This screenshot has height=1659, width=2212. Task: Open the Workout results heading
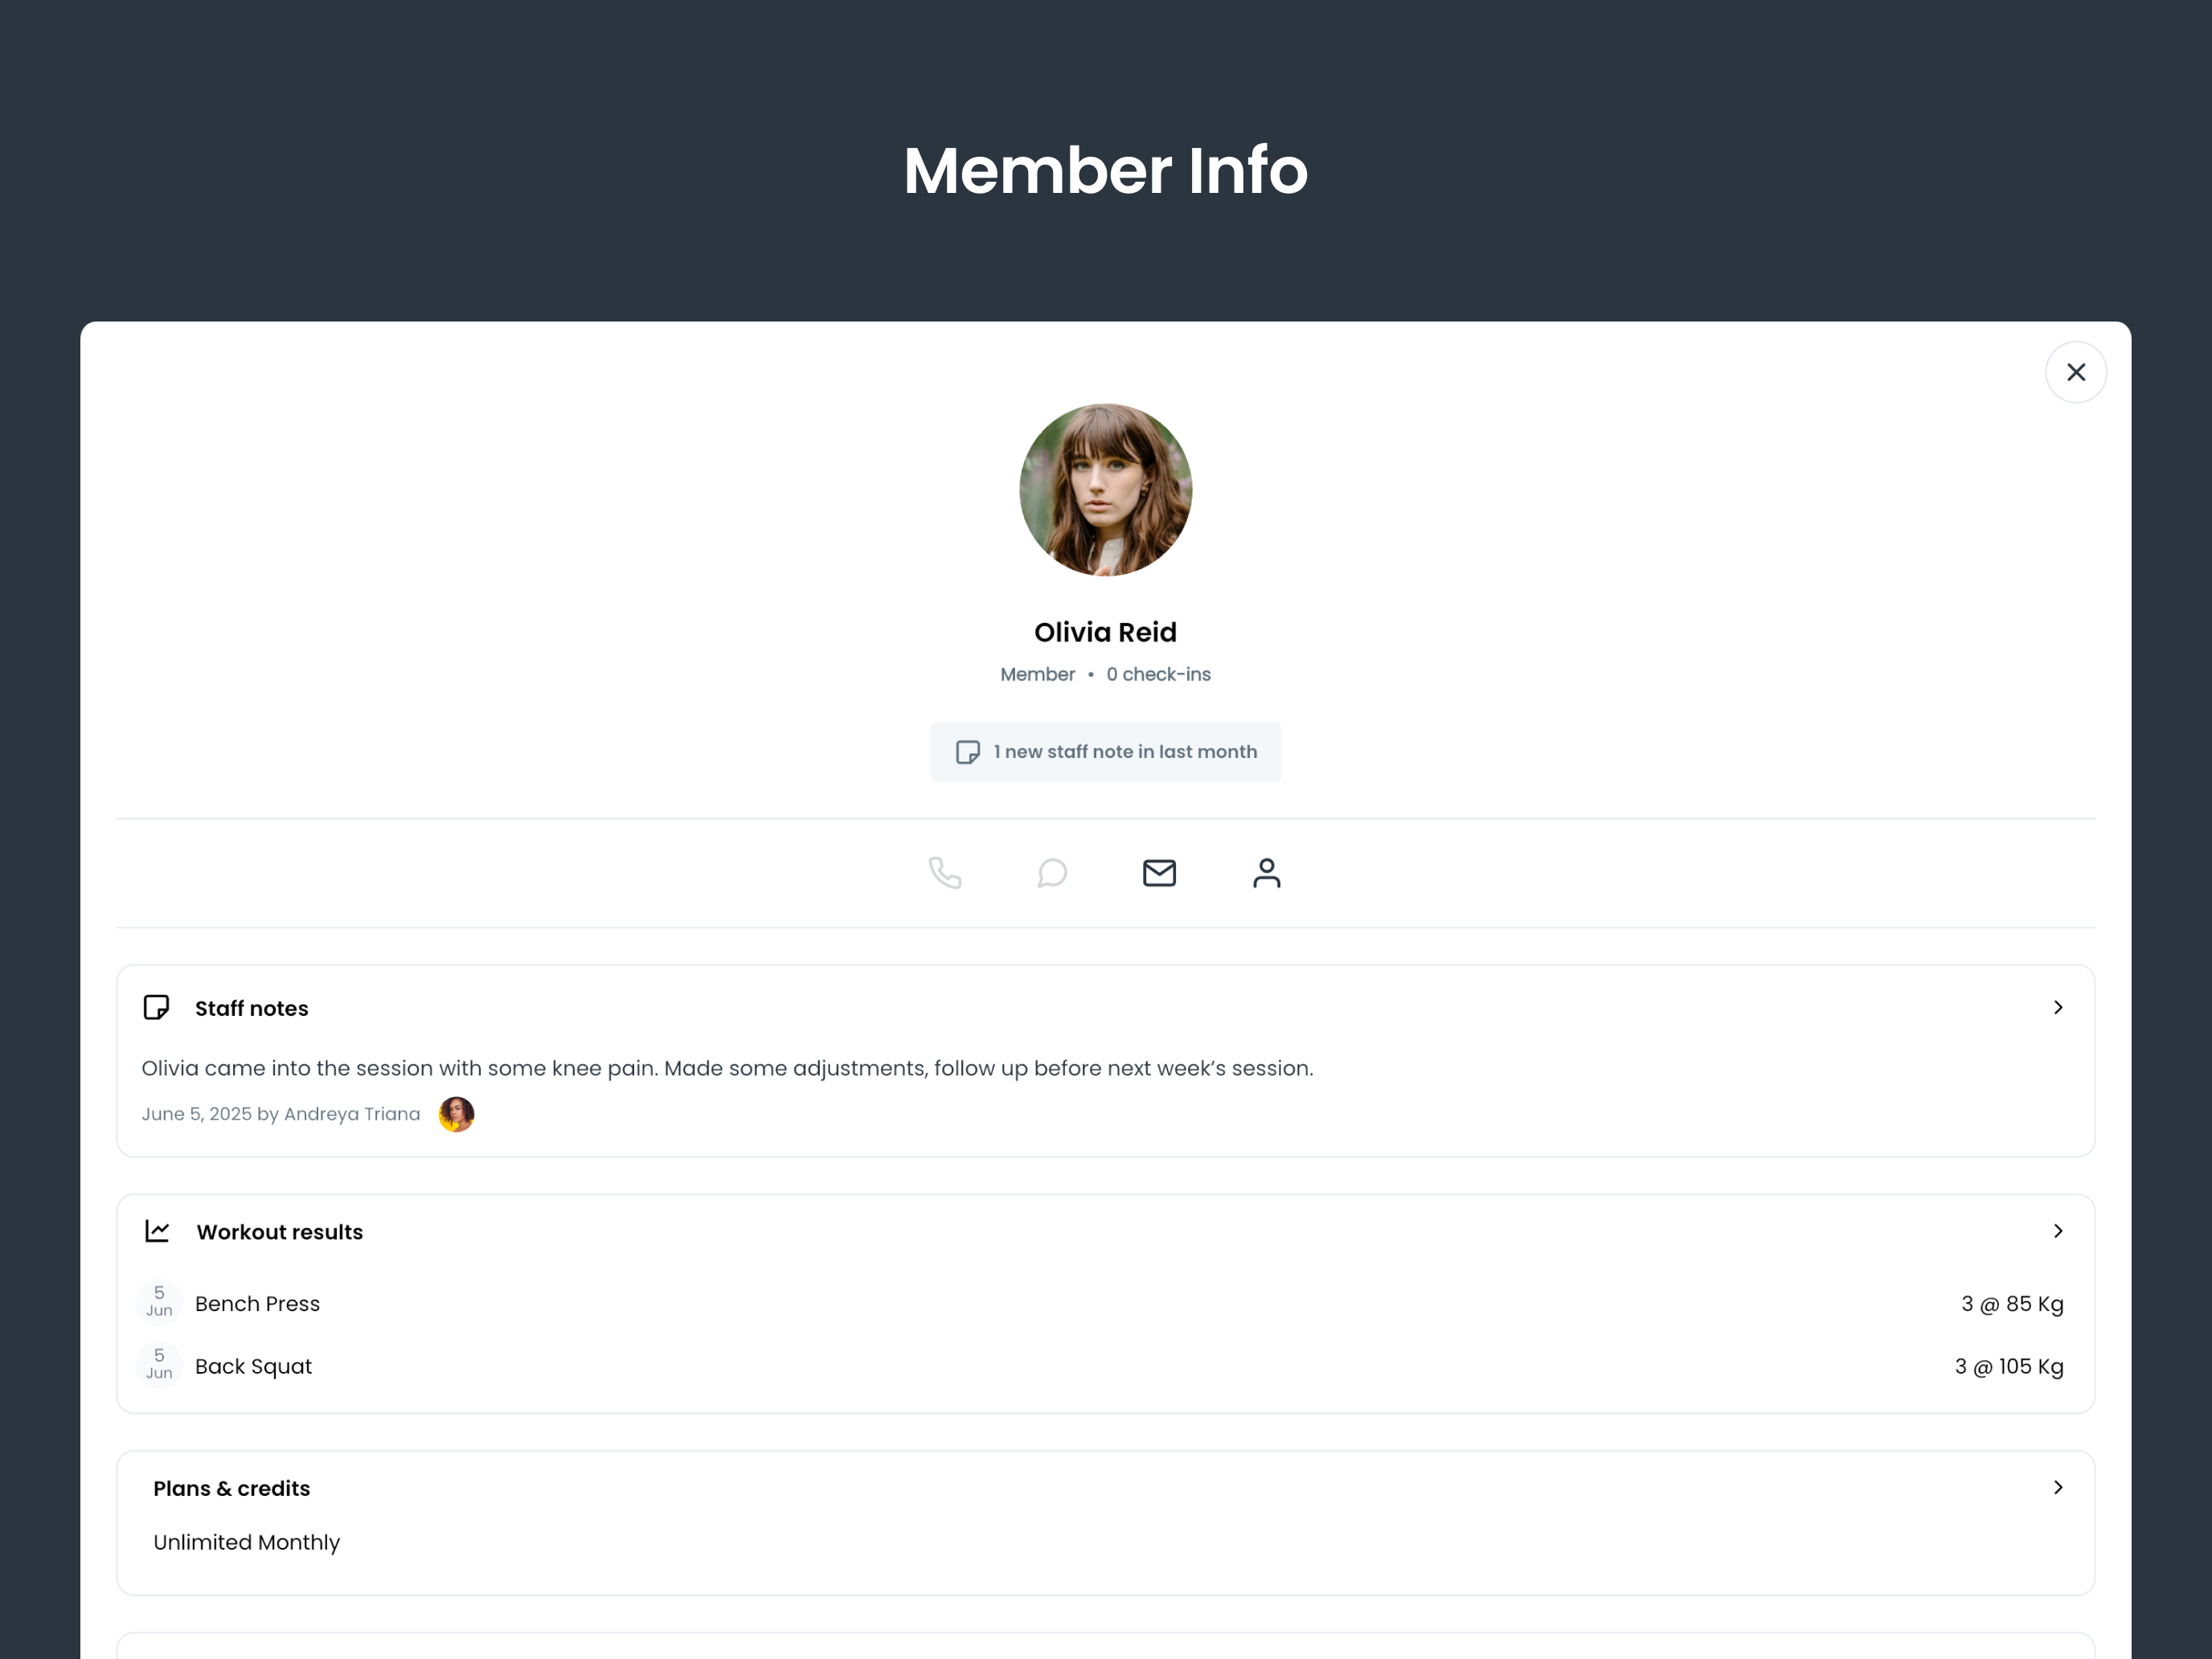pos(279,1232)
